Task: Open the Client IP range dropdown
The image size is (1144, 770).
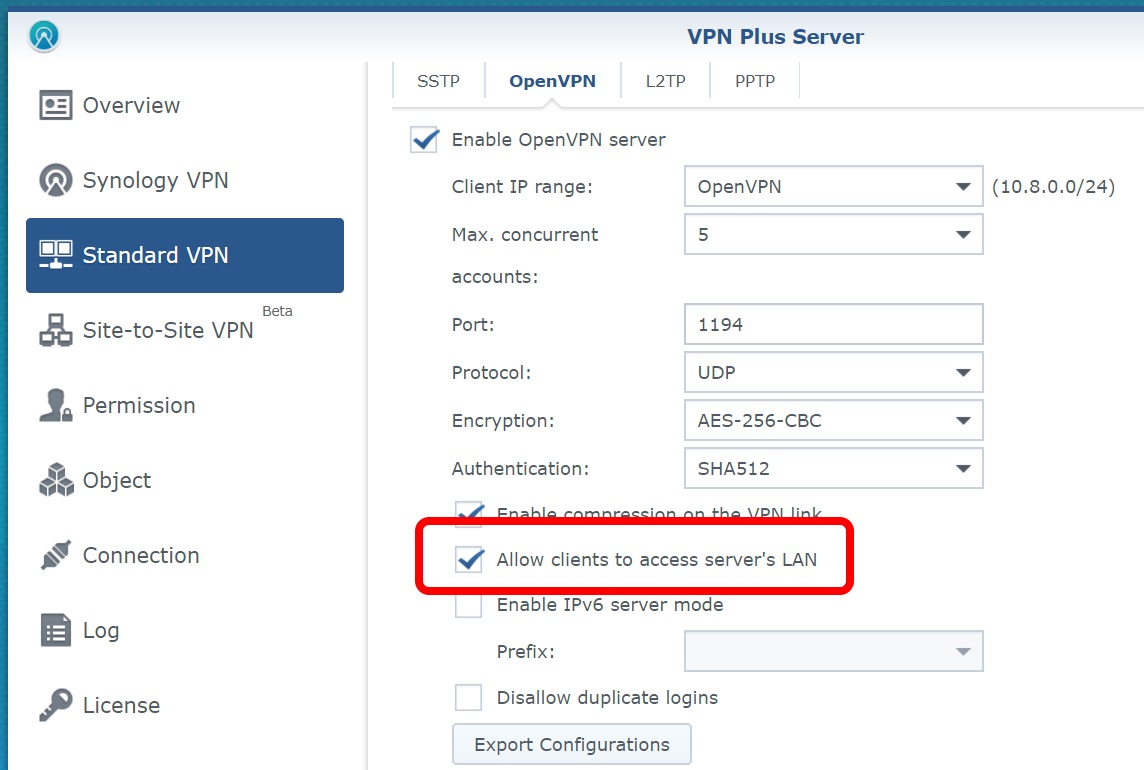Action: 833,187
